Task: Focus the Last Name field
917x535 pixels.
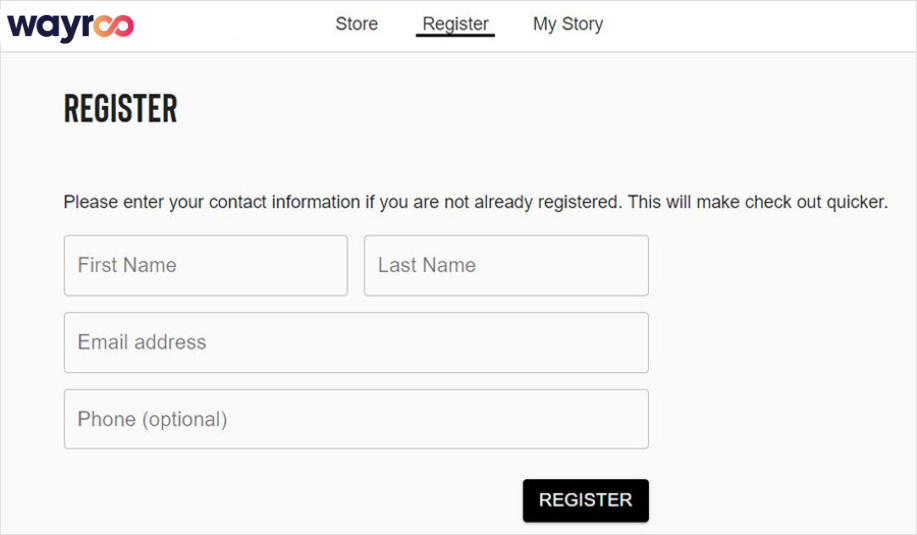Action: point(506,265)
